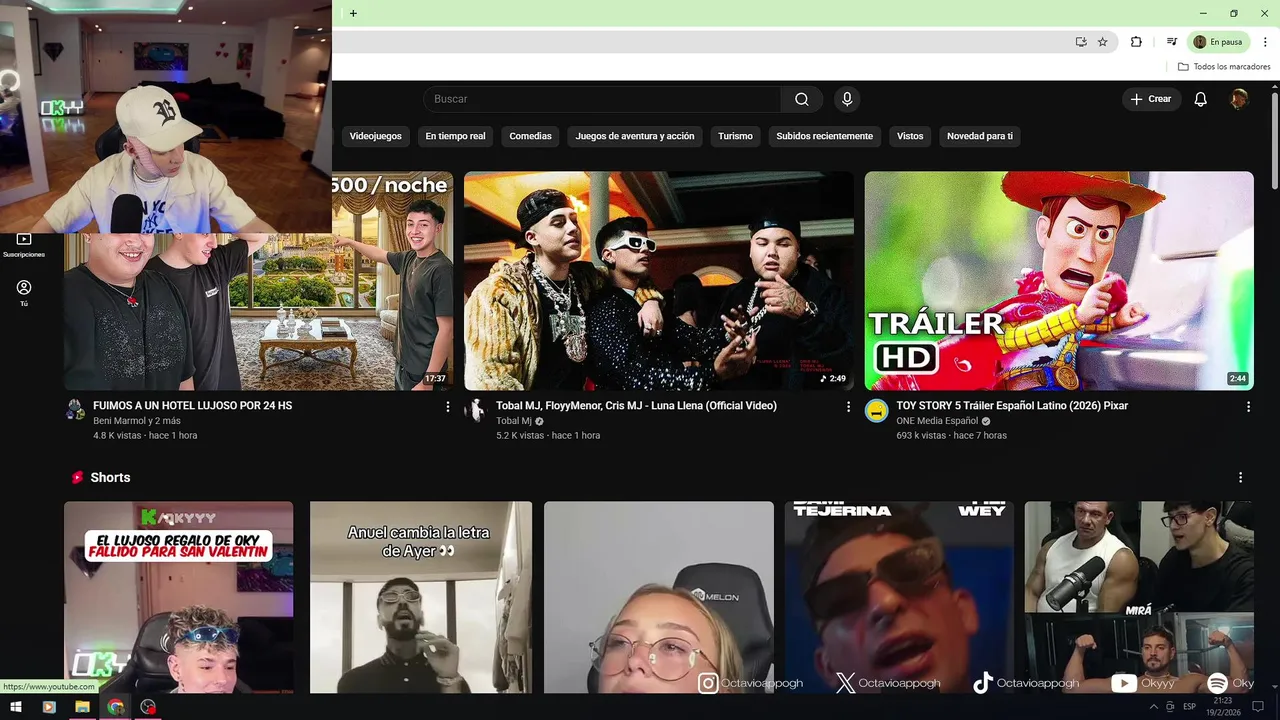
Task: Click the Tobal Mj channel avatar
Action: click(x=476, y=410)
